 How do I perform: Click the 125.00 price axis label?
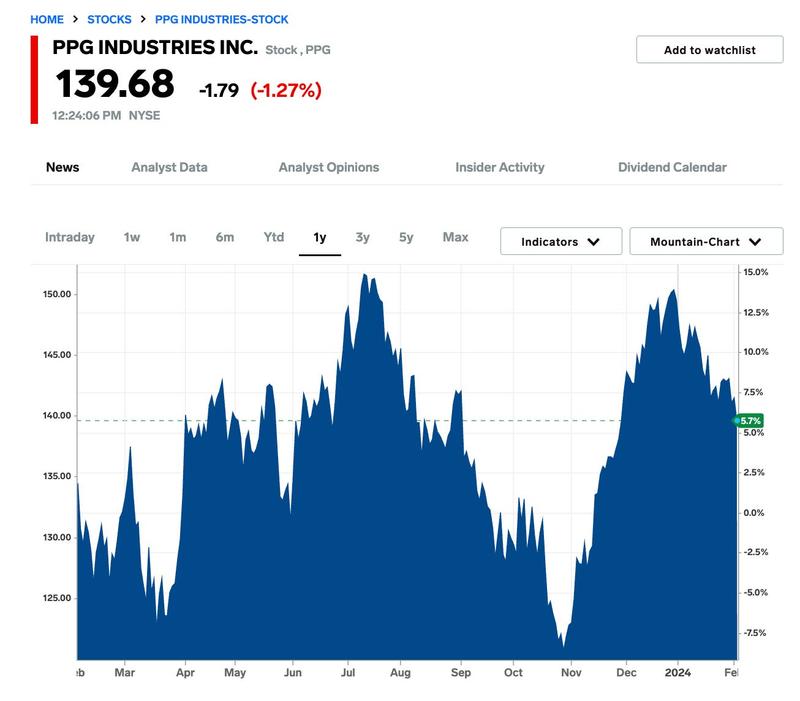click(57, 598)
